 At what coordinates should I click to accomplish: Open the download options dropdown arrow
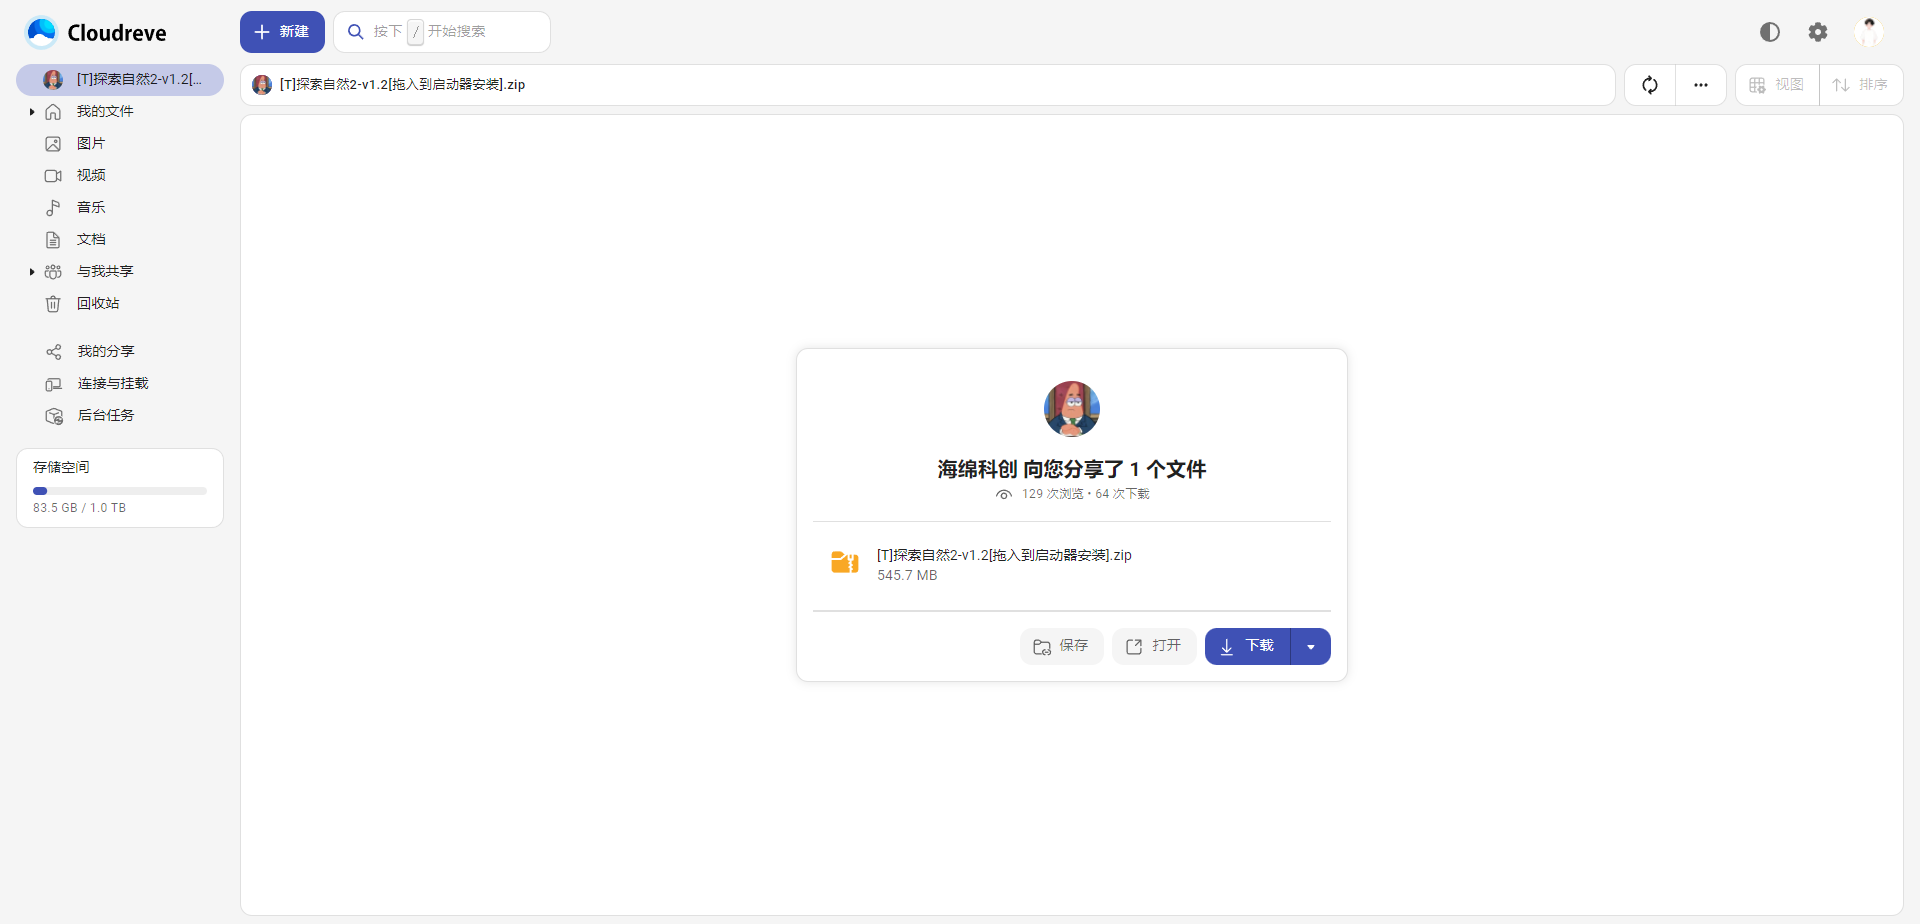click(x=1310, y=647)
